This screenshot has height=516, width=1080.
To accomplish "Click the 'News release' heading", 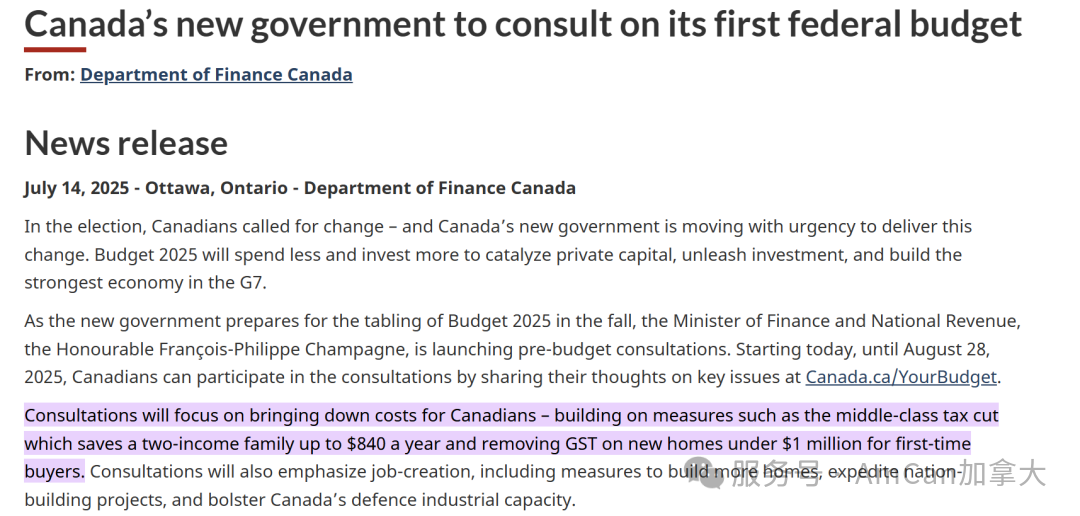I will (126, 143).
